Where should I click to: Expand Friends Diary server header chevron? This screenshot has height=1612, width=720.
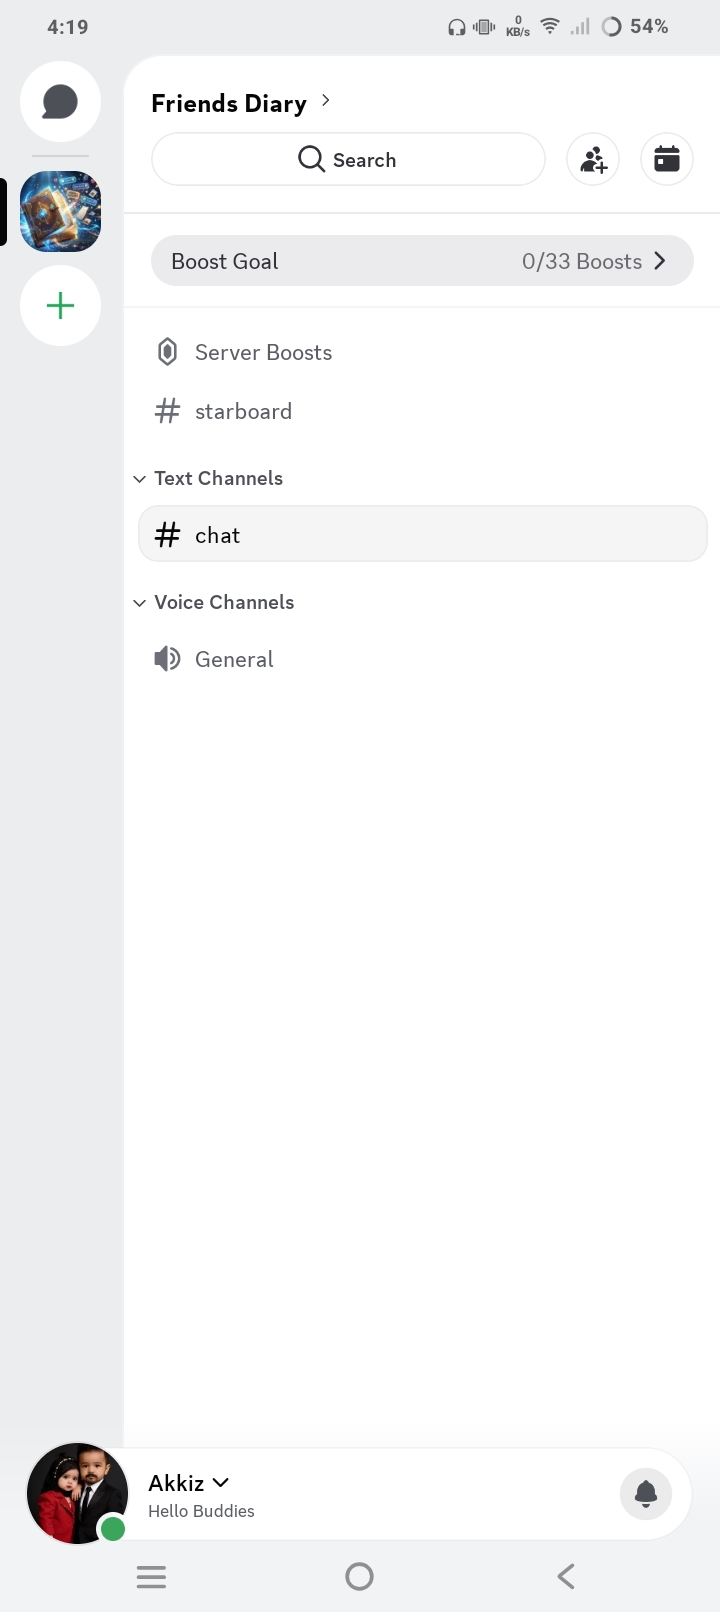[x=326, y=101]
